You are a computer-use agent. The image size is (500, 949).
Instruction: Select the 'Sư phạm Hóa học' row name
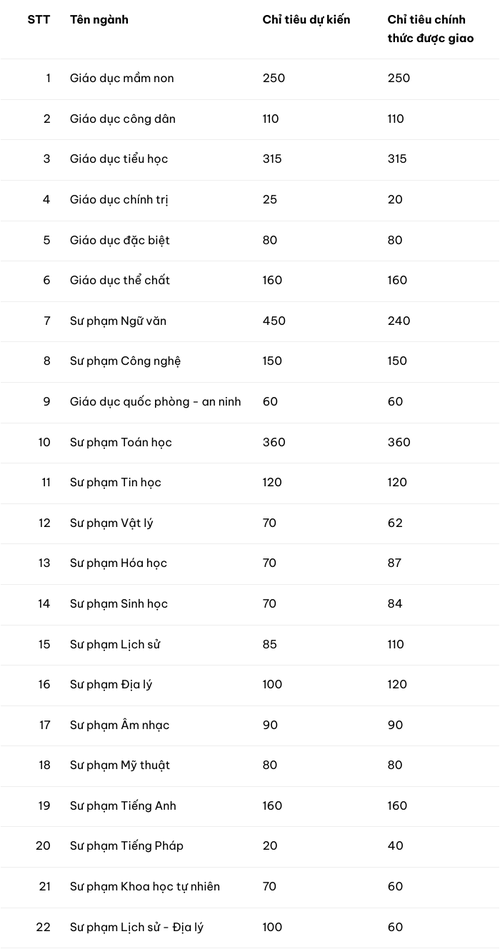click(119, 563)
